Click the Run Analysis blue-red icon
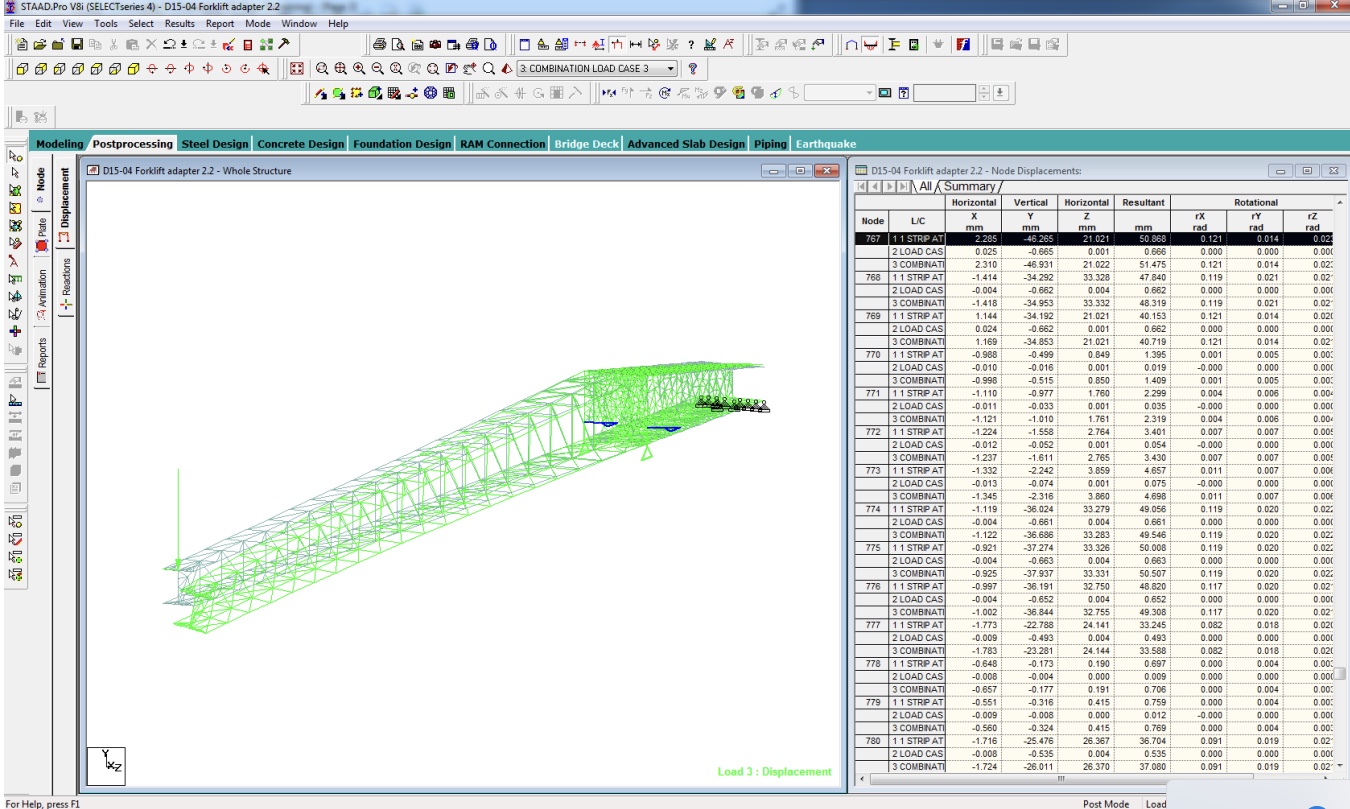 963,44
